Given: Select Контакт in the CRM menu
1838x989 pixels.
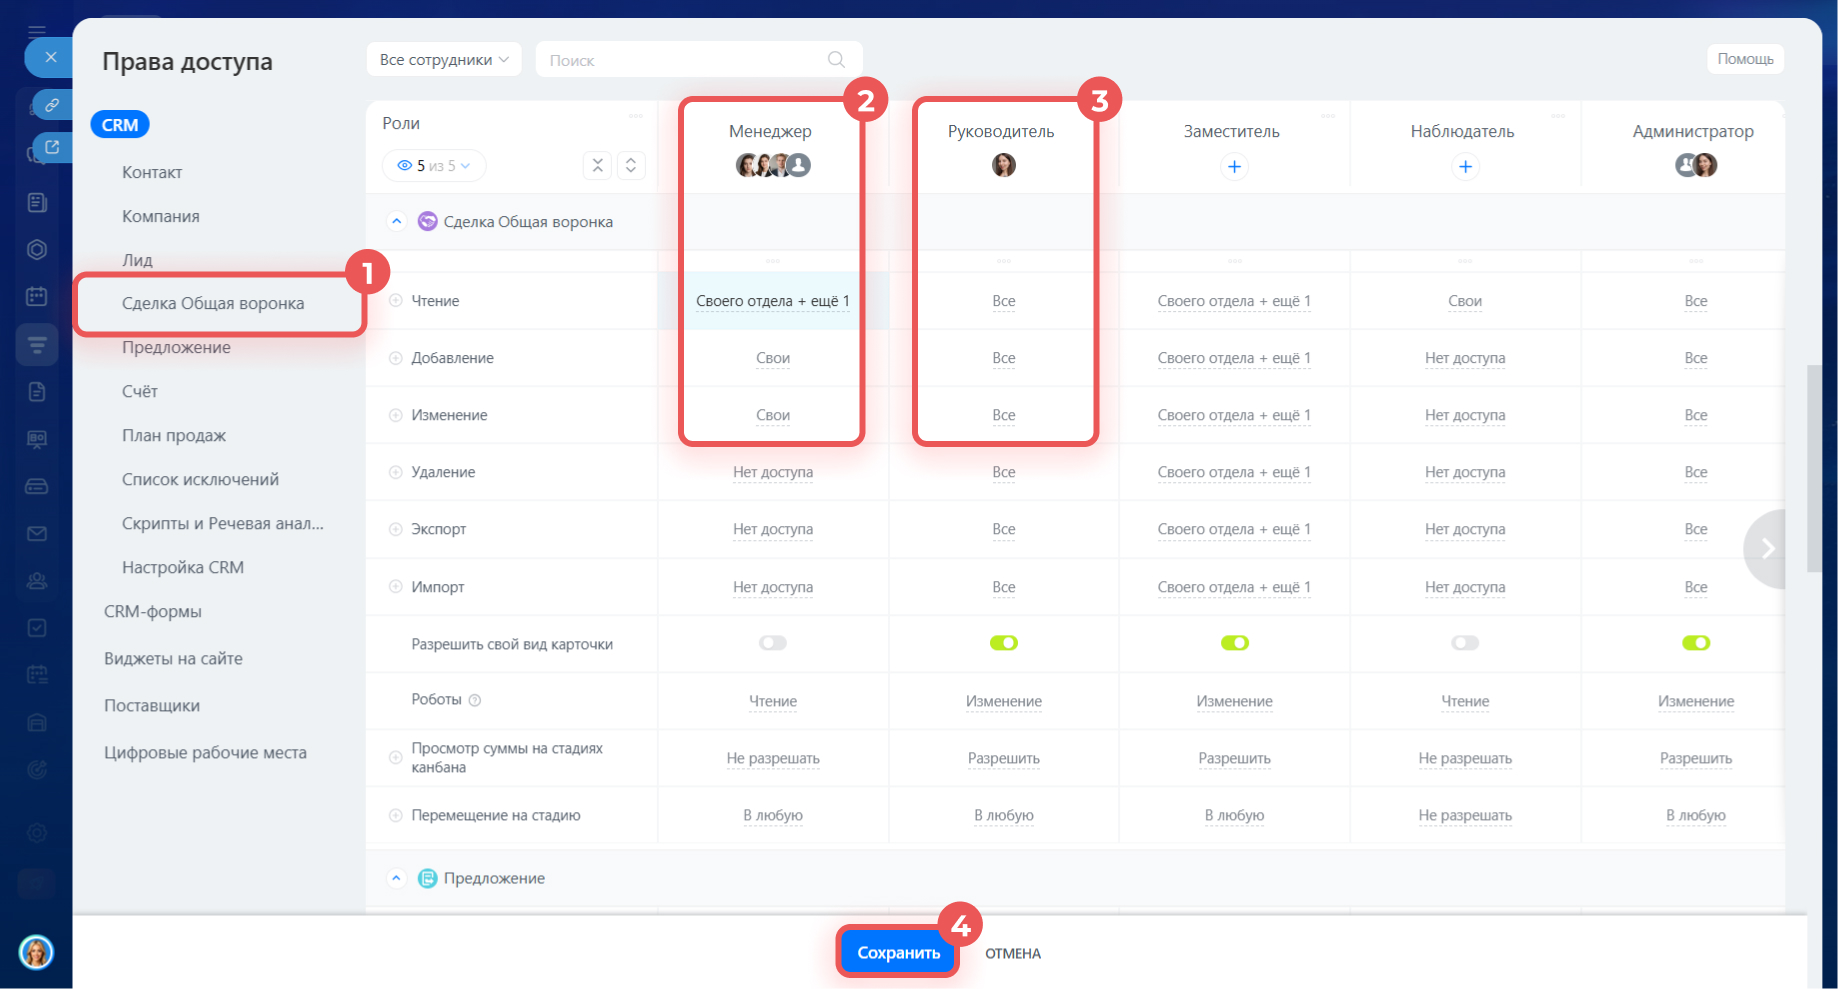Looking at the screenshot, I should (152, 172).
